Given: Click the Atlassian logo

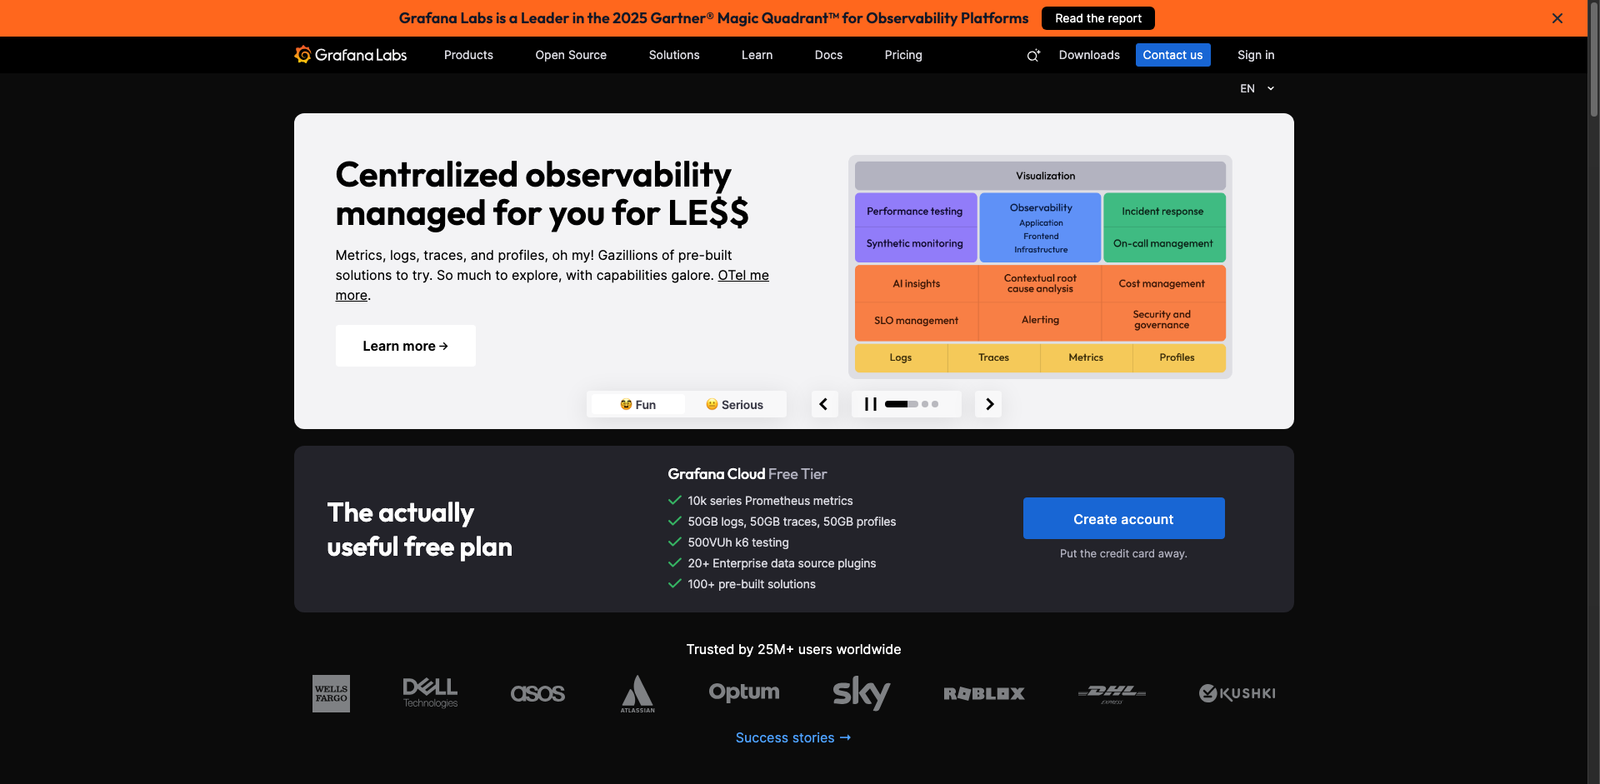Looking at the screenshot, I should tap(638, 693).
